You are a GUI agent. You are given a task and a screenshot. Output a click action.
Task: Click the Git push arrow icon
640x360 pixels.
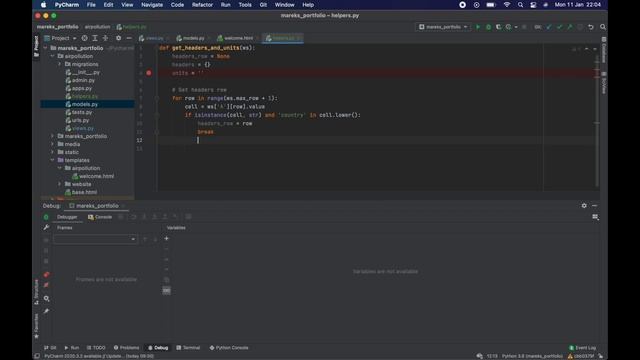(570, 27)
